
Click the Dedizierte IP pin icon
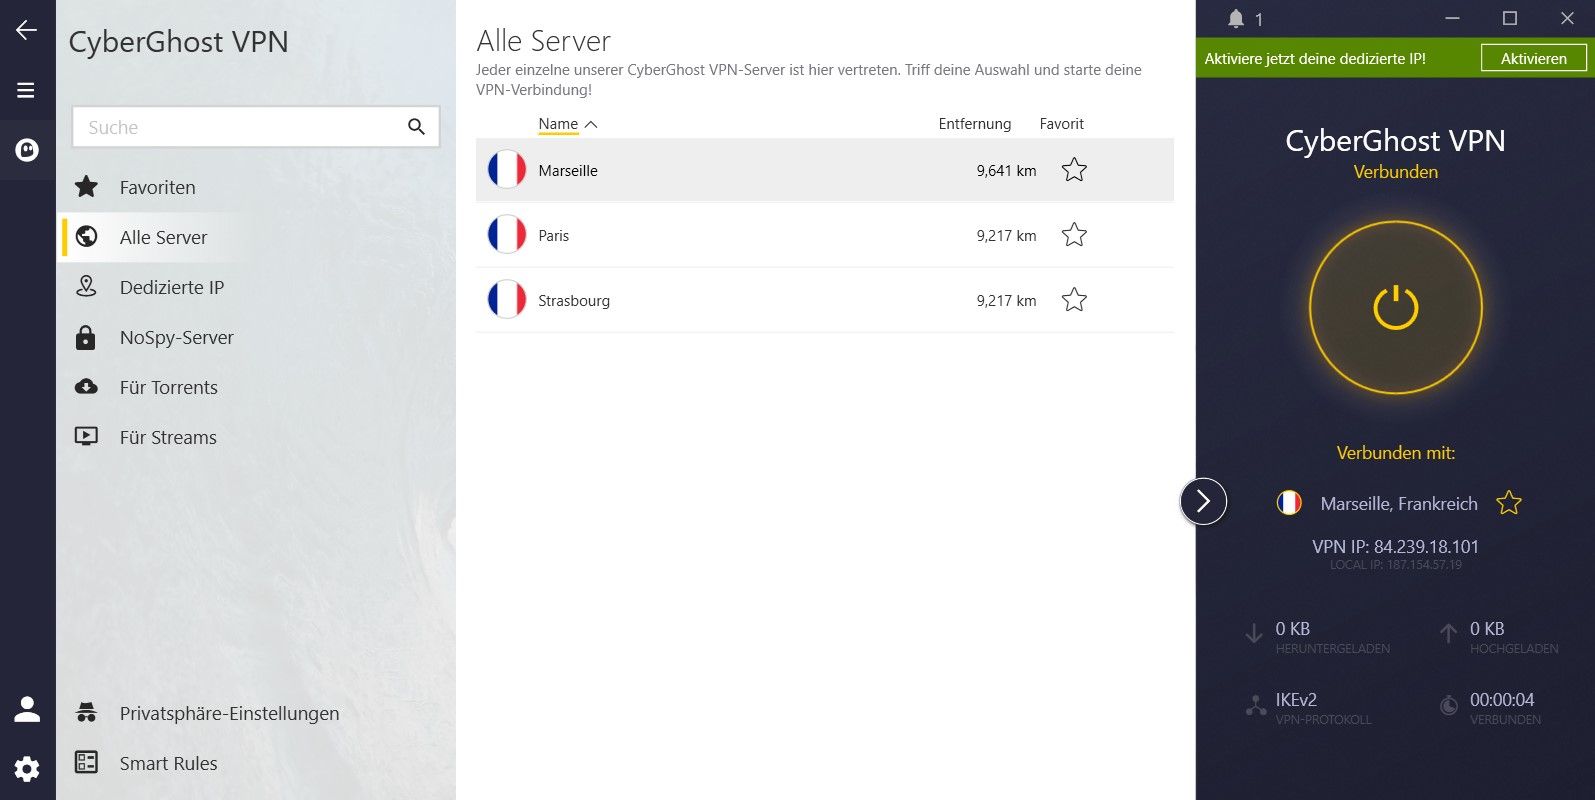coord(87,287)
